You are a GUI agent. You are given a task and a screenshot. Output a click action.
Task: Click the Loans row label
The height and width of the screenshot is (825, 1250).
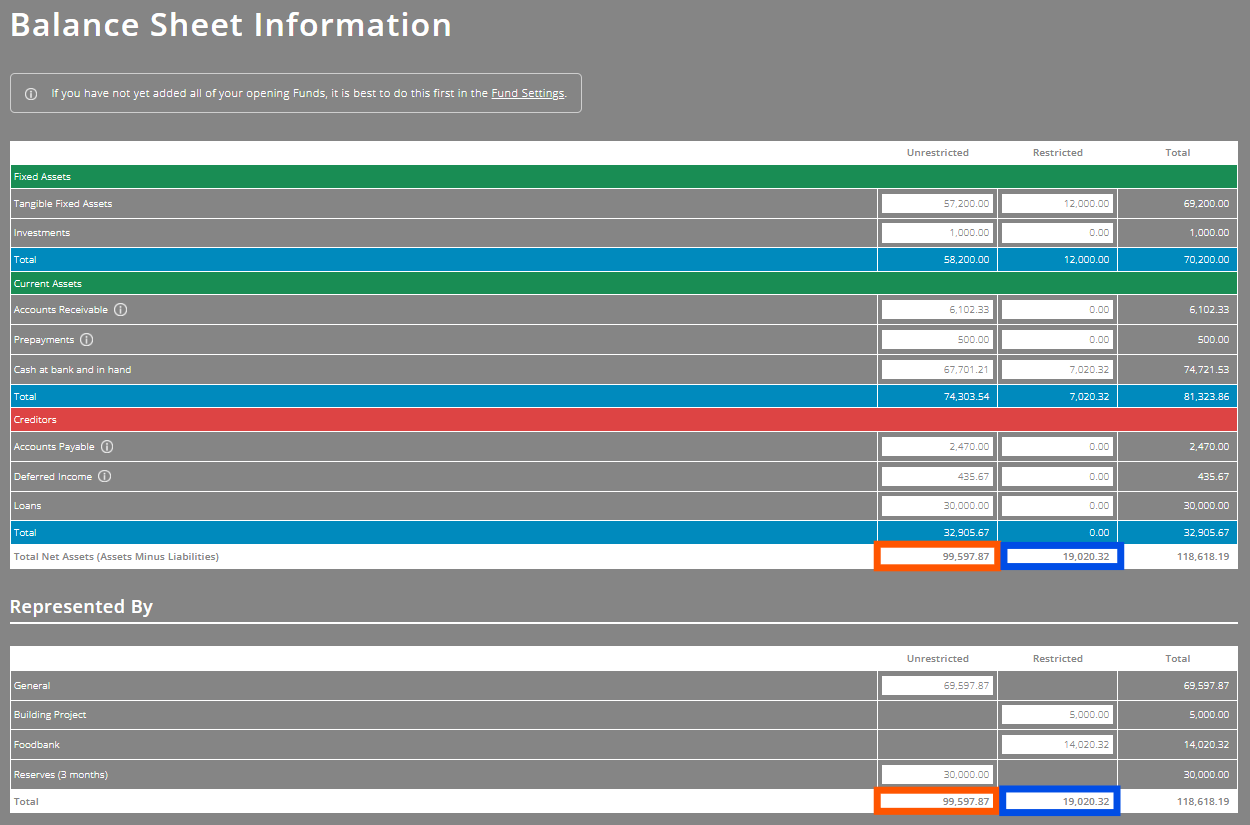point(28,506)
